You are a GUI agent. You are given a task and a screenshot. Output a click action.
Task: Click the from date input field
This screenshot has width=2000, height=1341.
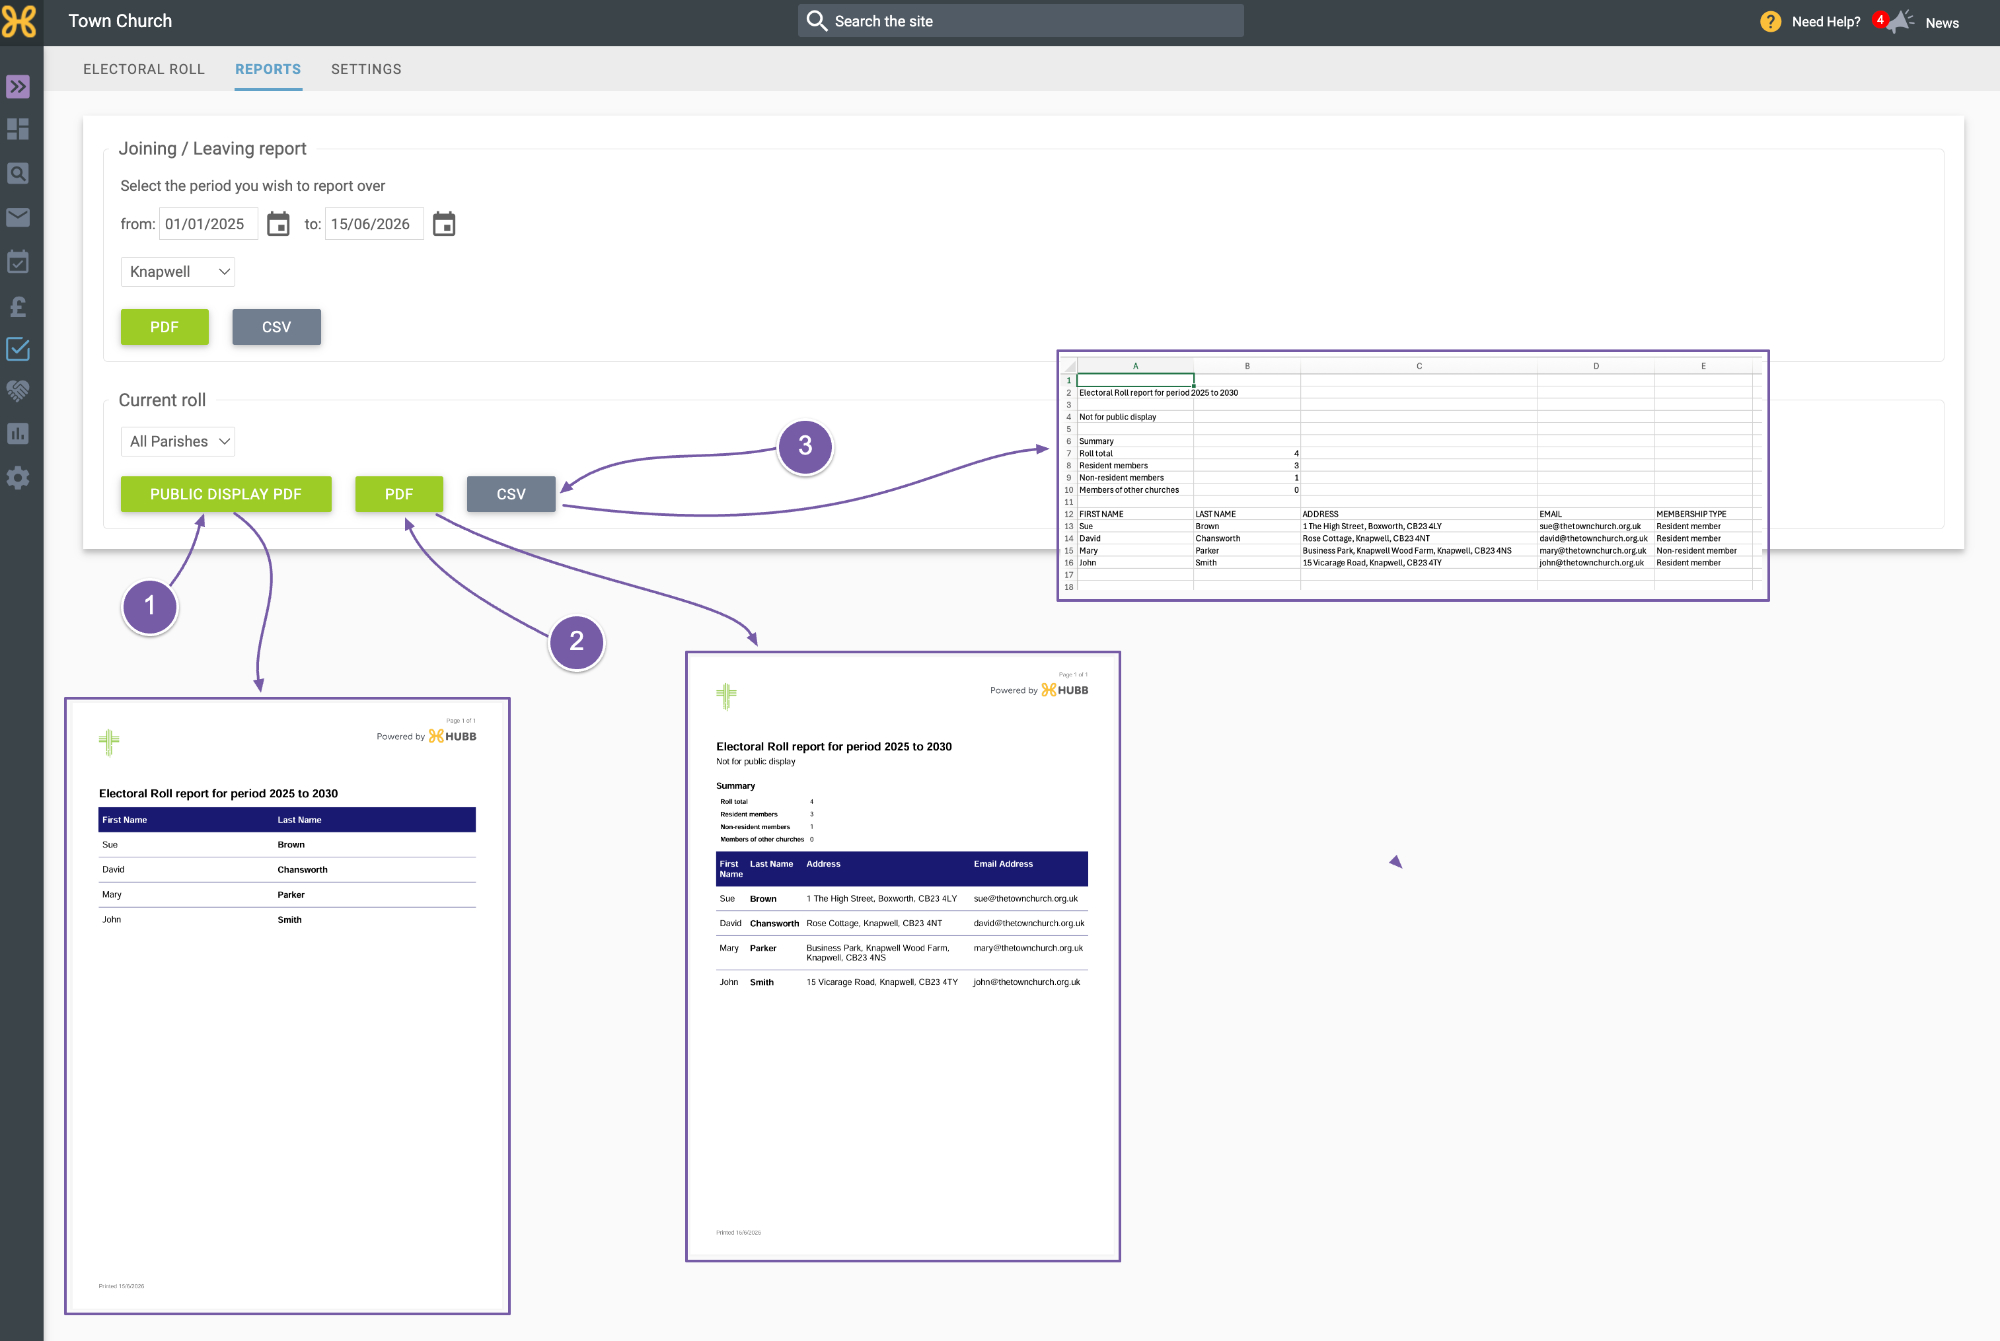[x=208, y=224]
